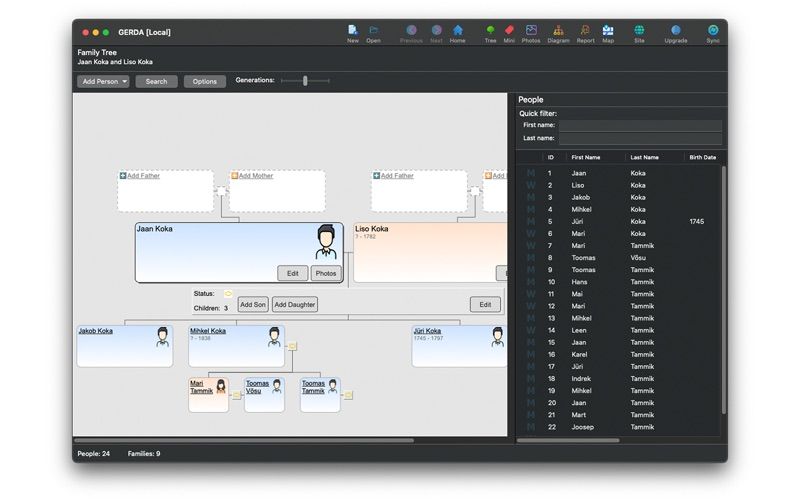Open Jakob Koka's name link
Viewport: 800px width, 500px height.
pos(95,331)
